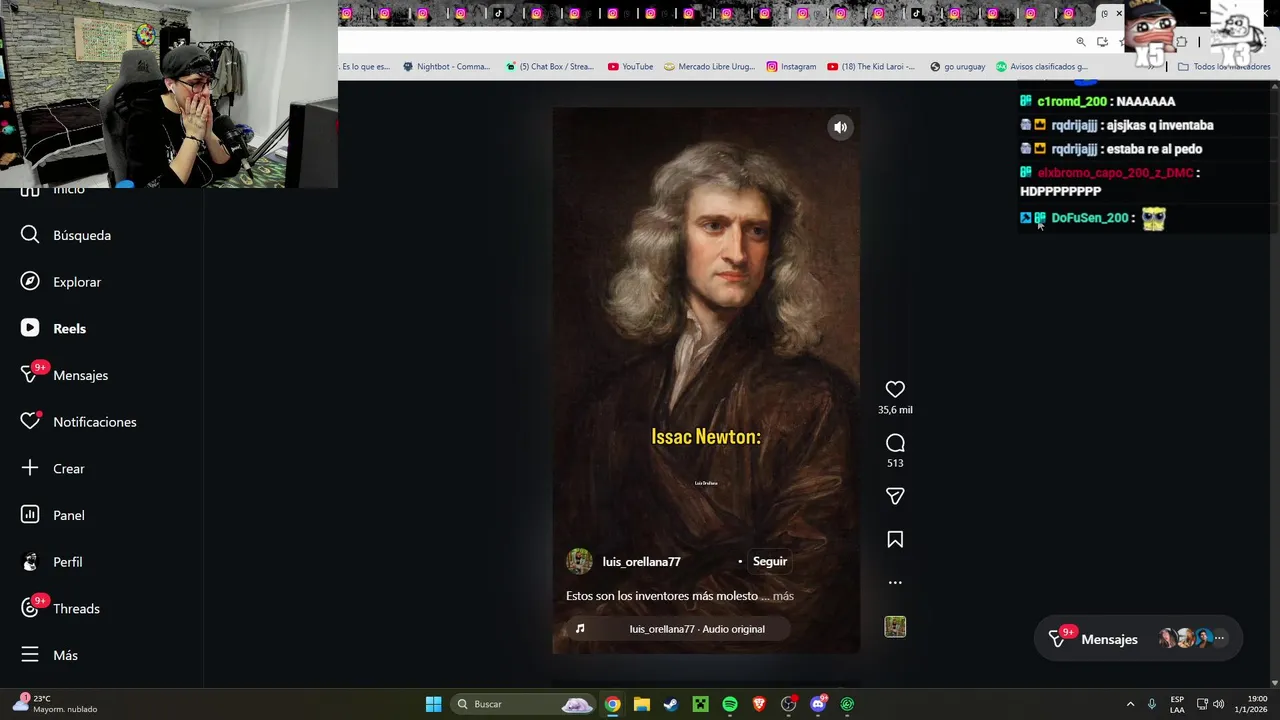Open the 'go uruguay' bookmark
Image resolution: width=1280 pixels, height=720 pixels.
(x=957, y=67)
